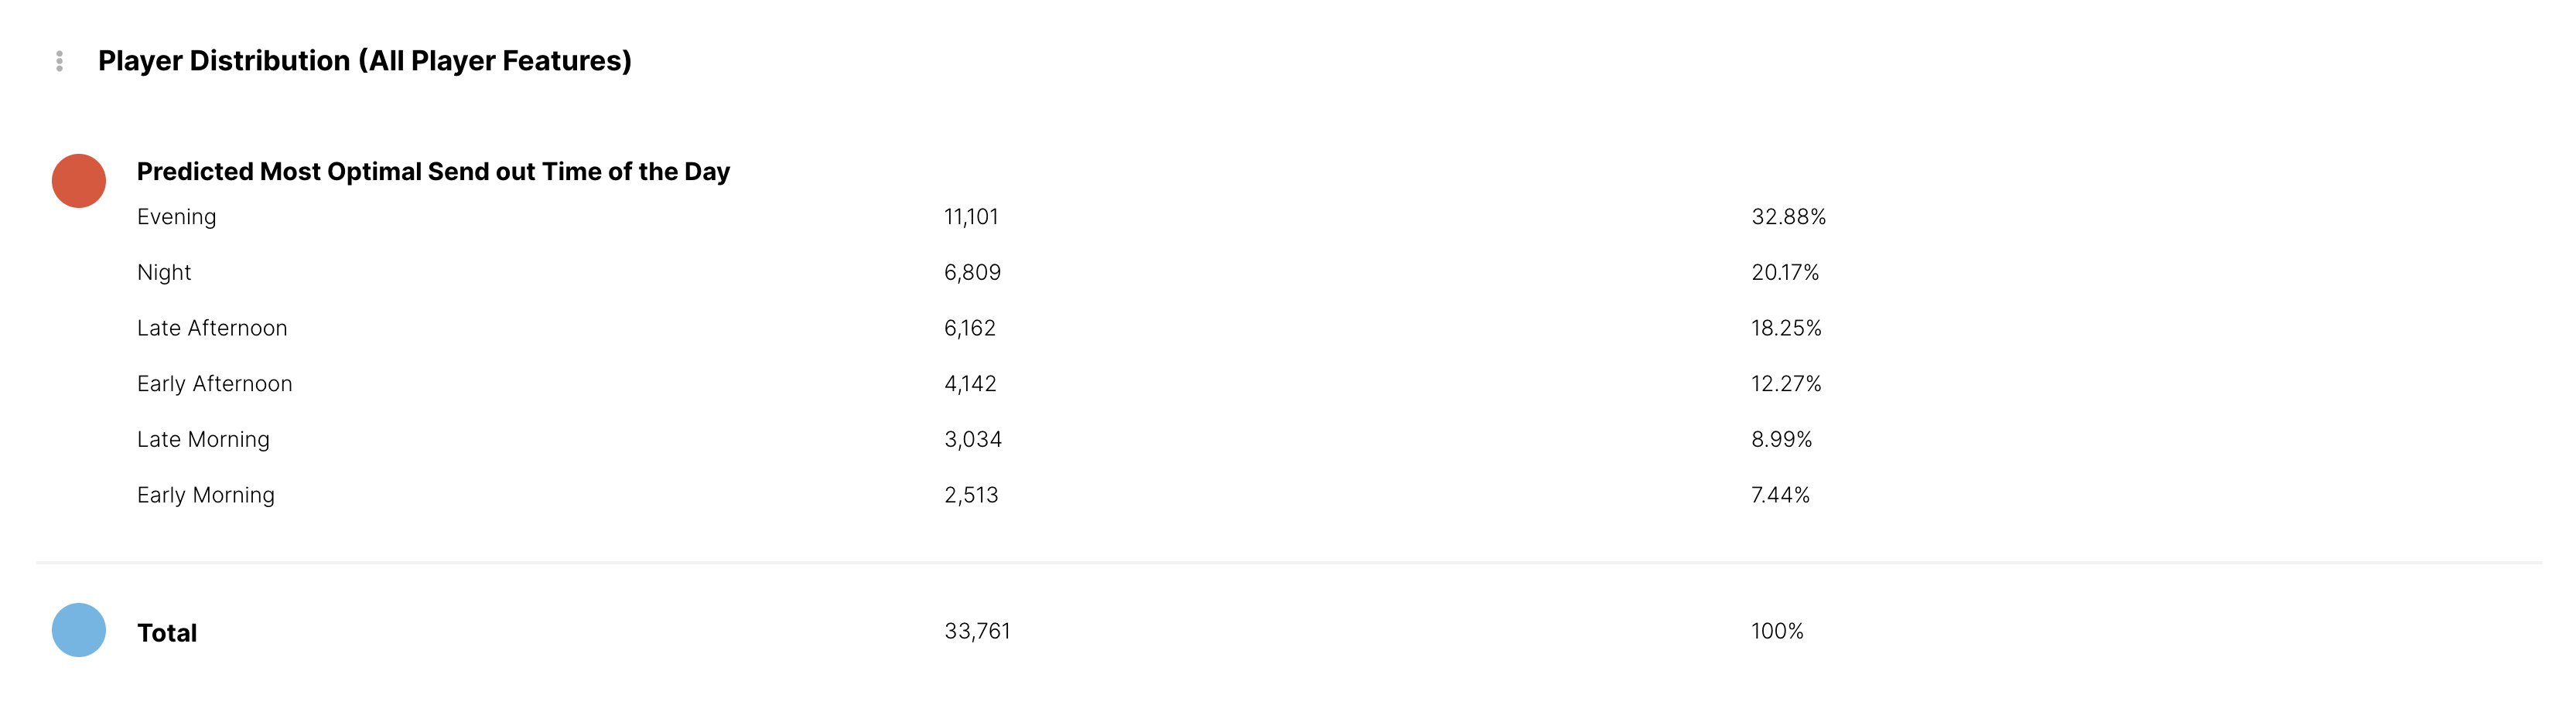This screenshot has height=705, width=2576.
Task: Click the Late Afternoon row label
Action: [x=212, y=328]
